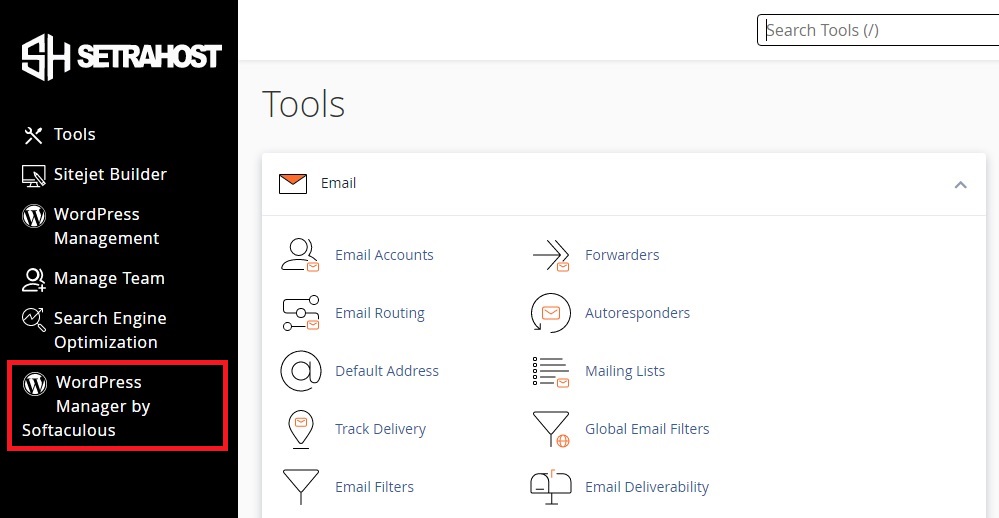Open the Email Routing link
Screen dimensions: 999x518
[380, 313]
